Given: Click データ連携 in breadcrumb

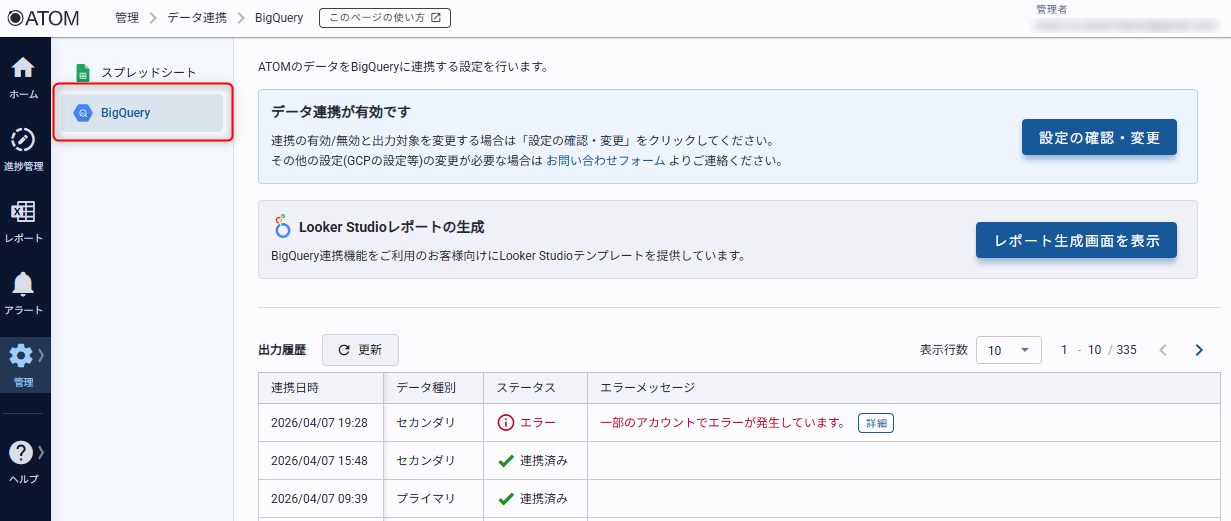Looking at the screenshot, I should click(x=197, y=18).
